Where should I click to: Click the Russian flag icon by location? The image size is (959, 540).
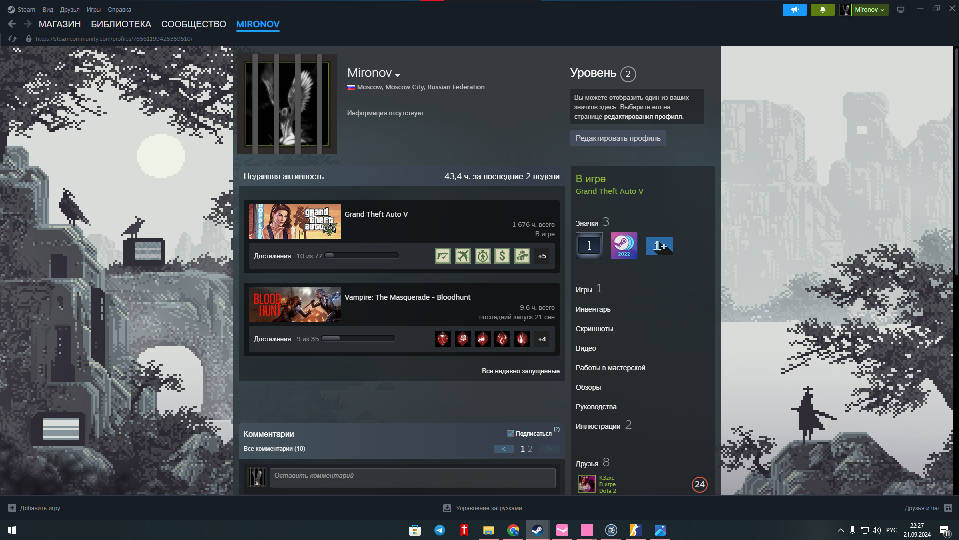tap(351, 87)
